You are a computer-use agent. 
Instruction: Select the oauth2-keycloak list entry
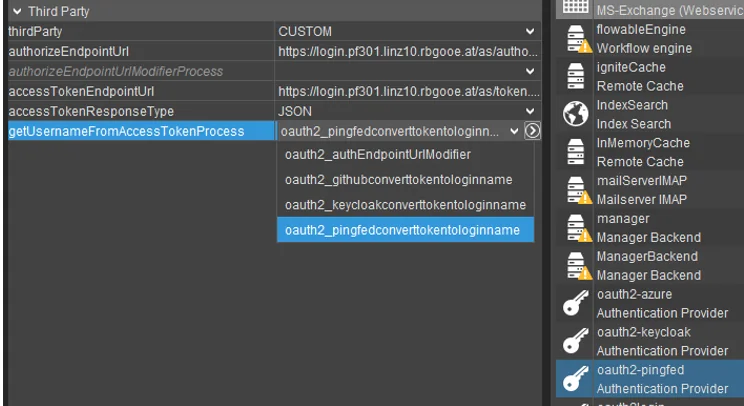pos(650,341)
